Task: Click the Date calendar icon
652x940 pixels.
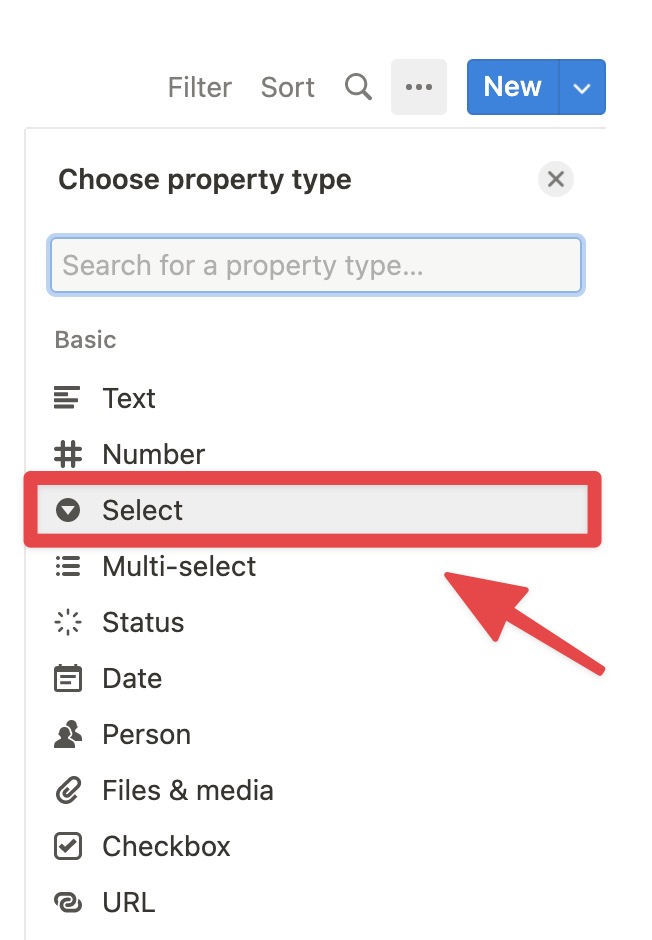Action: [x=68, y=678]
